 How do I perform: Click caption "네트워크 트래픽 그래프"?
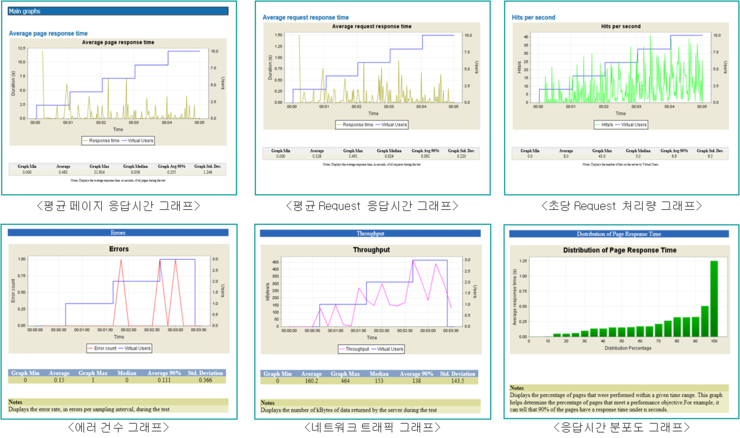(x=372, y=427)
